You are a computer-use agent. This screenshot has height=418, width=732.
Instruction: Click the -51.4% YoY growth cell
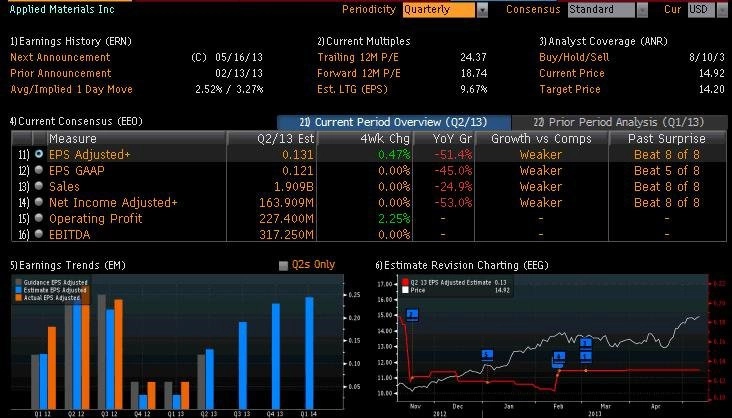(453, 155)
